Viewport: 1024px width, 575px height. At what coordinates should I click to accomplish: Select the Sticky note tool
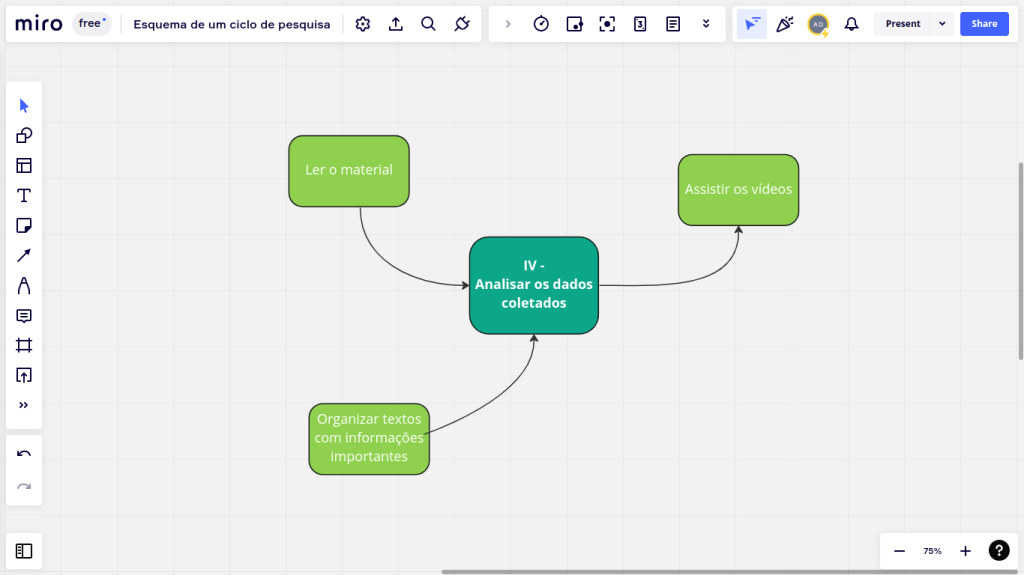click(x=24, y=226)
